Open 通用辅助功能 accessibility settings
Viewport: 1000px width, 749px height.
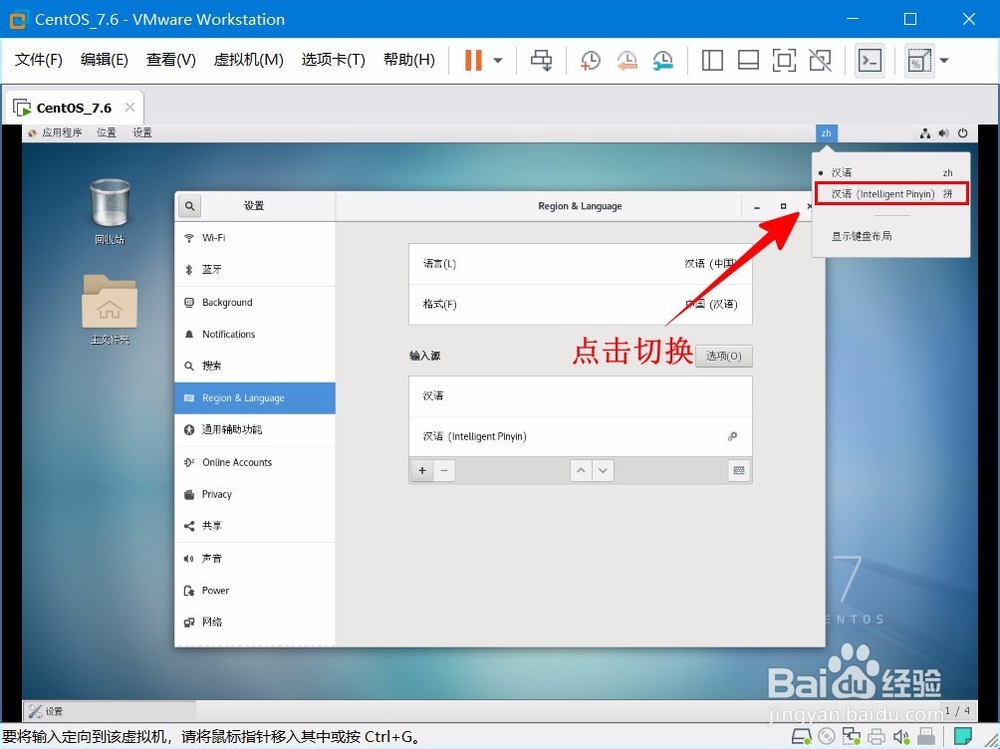point(255,430)
